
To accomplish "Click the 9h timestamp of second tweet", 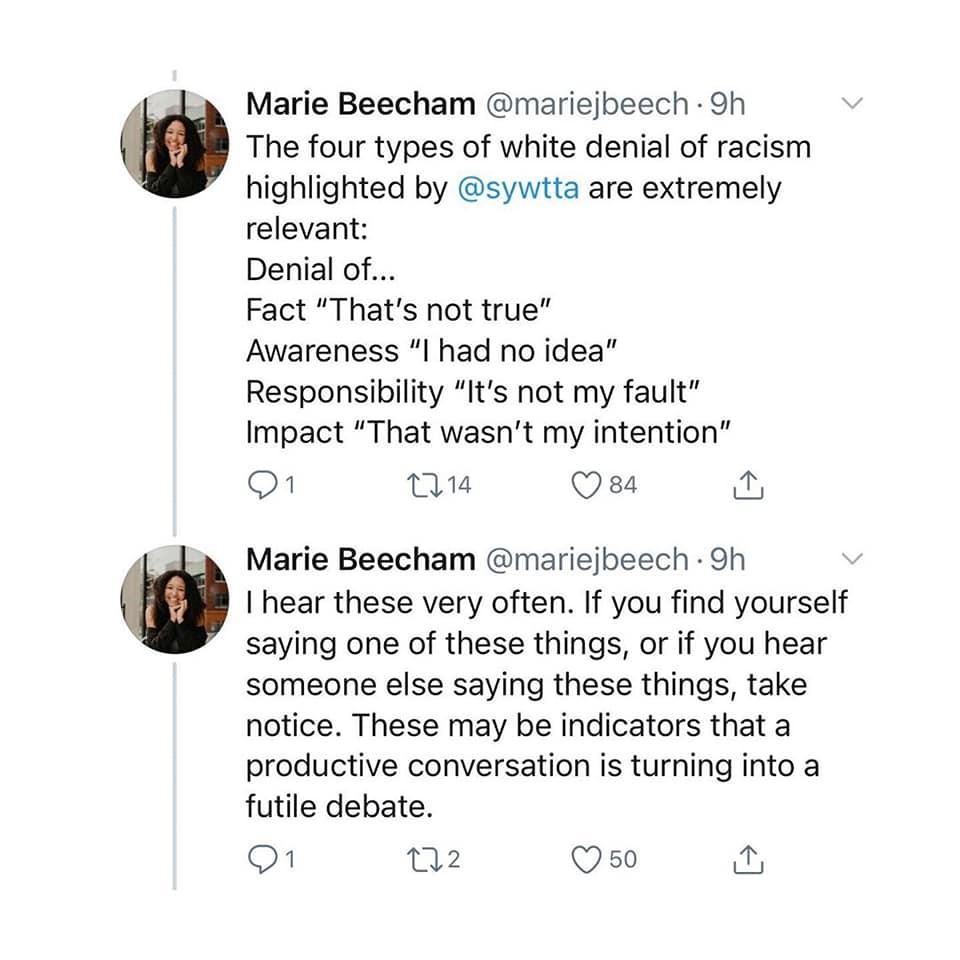I will 727,559.
